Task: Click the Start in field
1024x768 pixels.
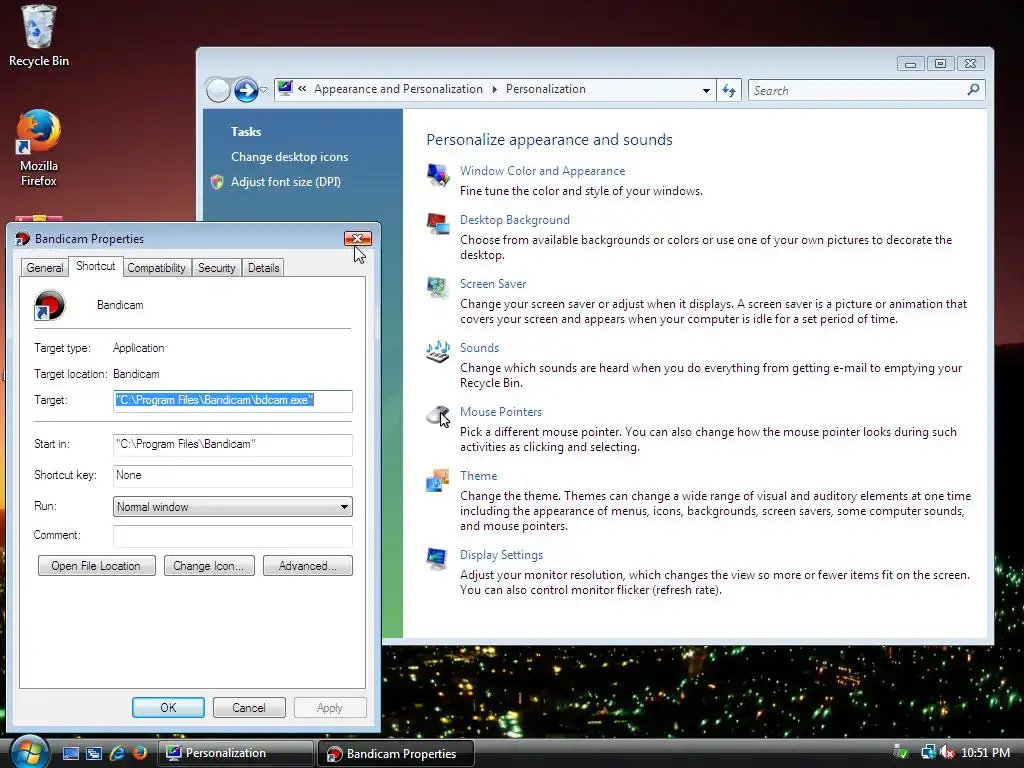Action: coord(232,445)
